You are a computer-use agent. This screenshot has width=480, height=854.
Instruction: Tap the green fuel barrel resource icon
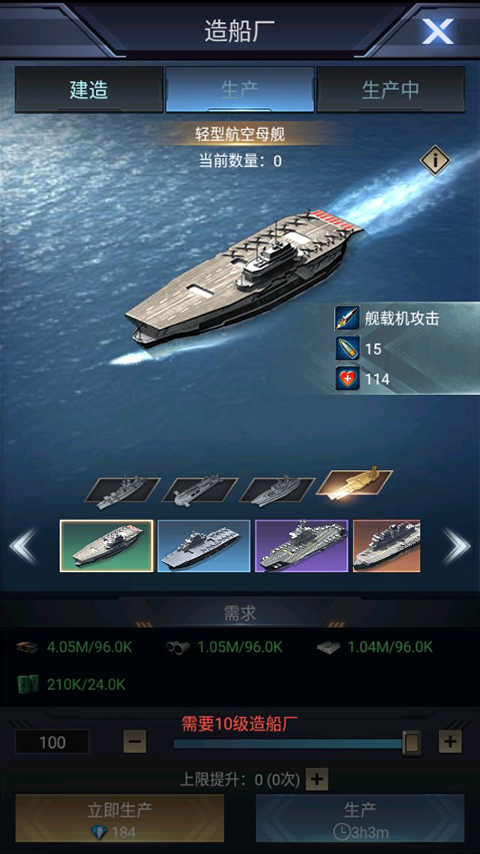tap(27, 684)
